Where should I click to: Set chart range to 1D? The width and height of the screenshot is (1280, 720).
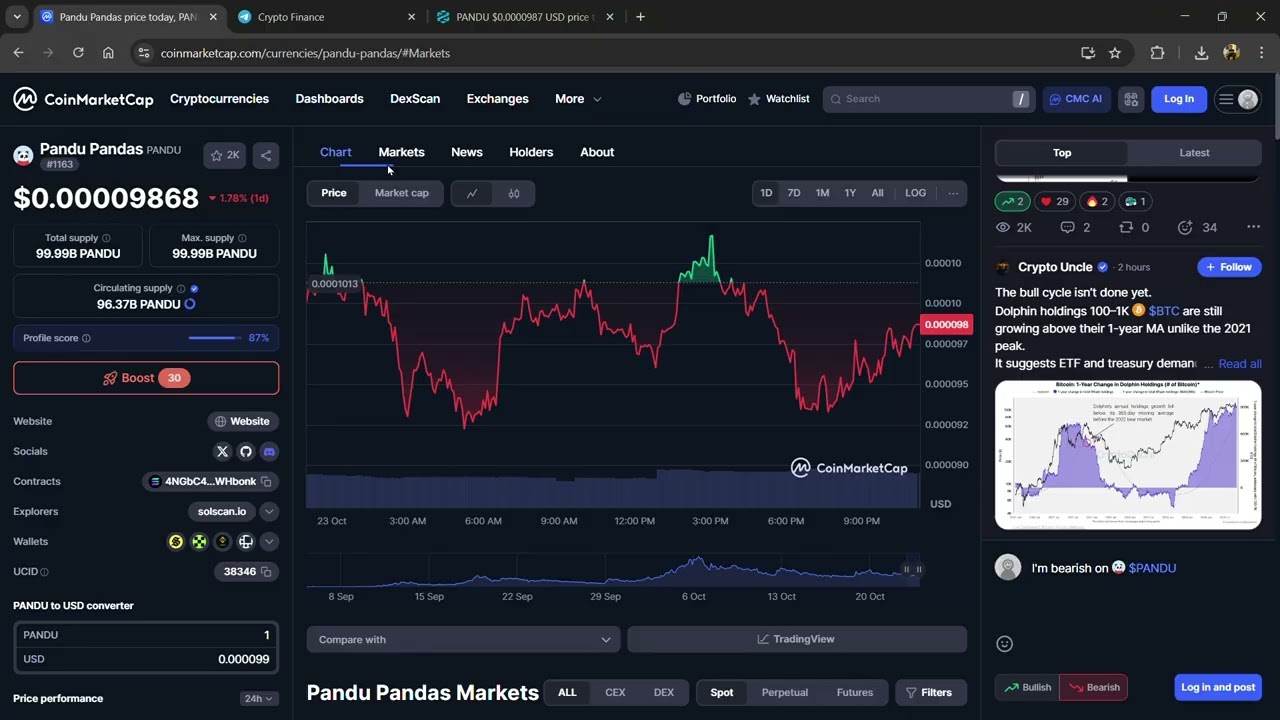pos(766,193)
